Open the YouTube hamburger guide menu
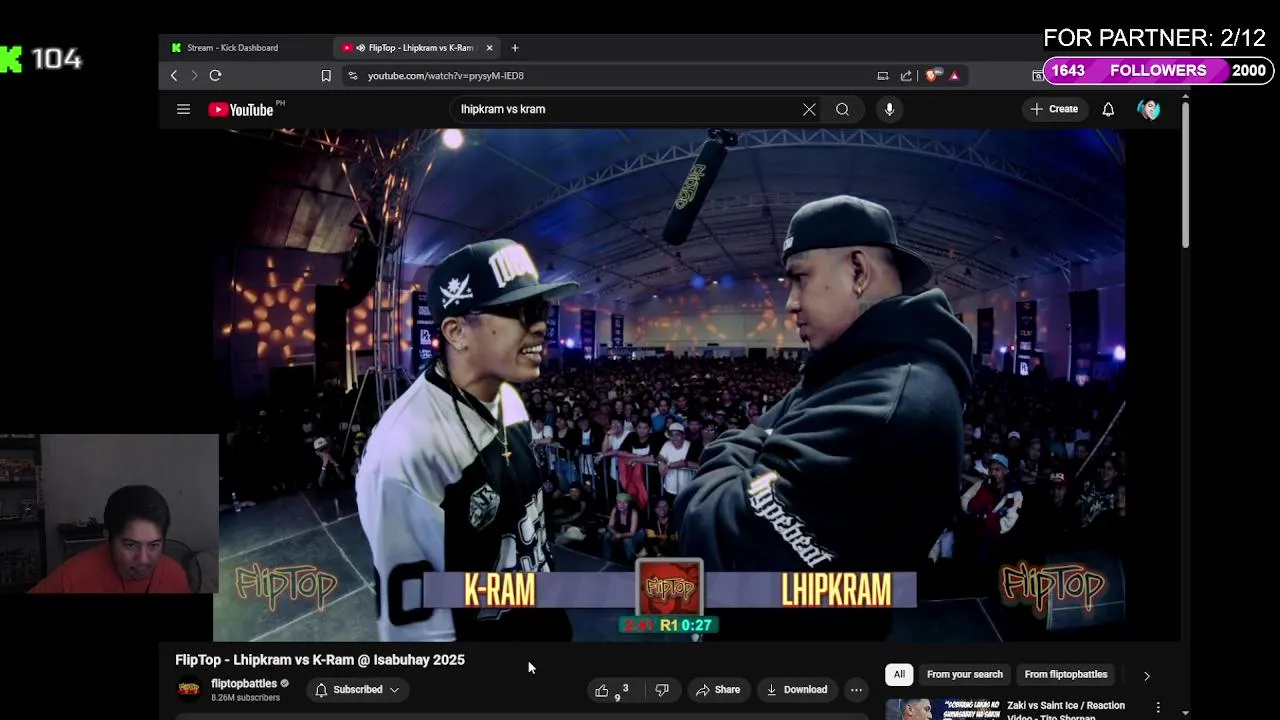The image size is (1280, 720). coord(183,109)
